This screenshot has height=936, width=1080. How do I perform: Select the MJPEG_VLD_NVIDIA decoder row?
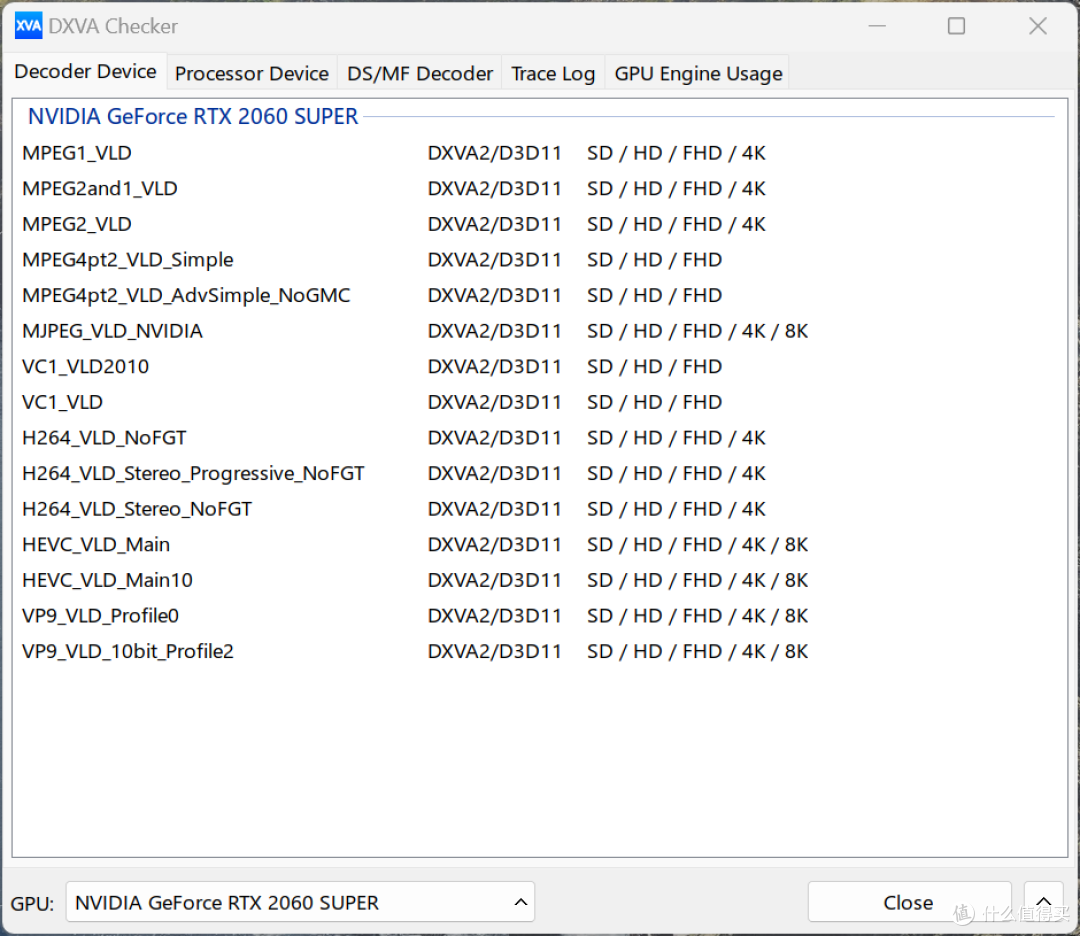[x=112, y=331]
